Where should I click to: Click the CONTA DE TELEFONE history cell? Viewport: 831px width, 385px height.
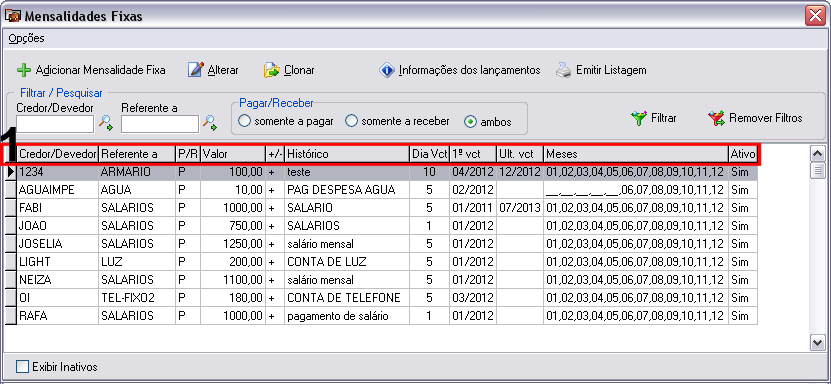tap(347, 298)
